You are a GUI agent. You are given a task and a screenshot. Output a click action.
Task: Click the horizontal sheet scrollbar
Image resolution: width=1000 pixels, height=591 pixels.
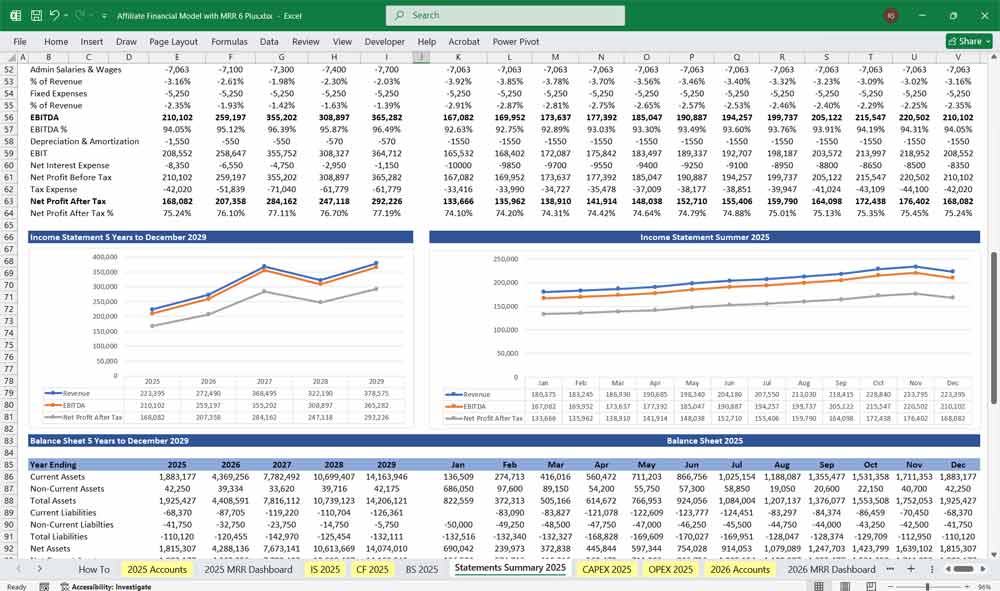(963, 568)
